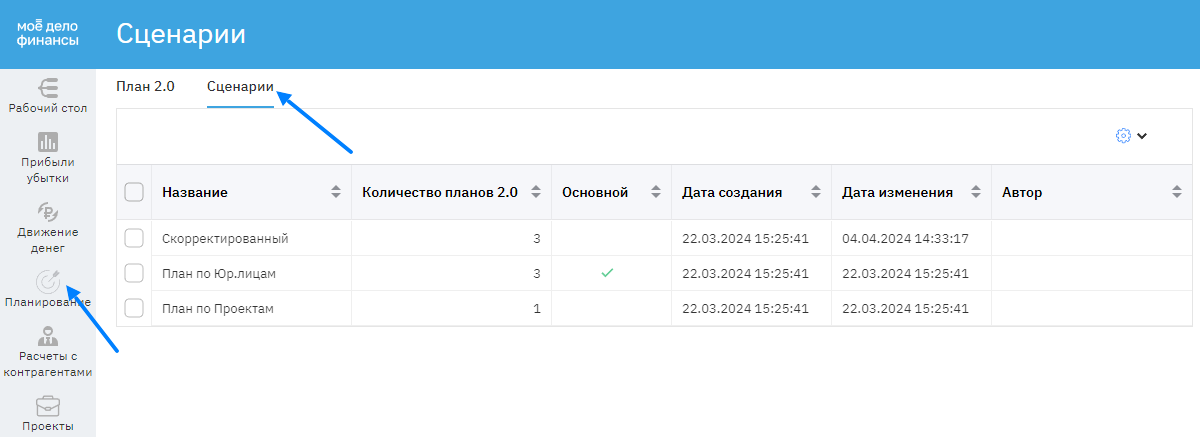Image resolution: width=1200 pixels, height=437 pixels.
Task: Switch to the План 2.0 tab
Action: coord(145,87)
